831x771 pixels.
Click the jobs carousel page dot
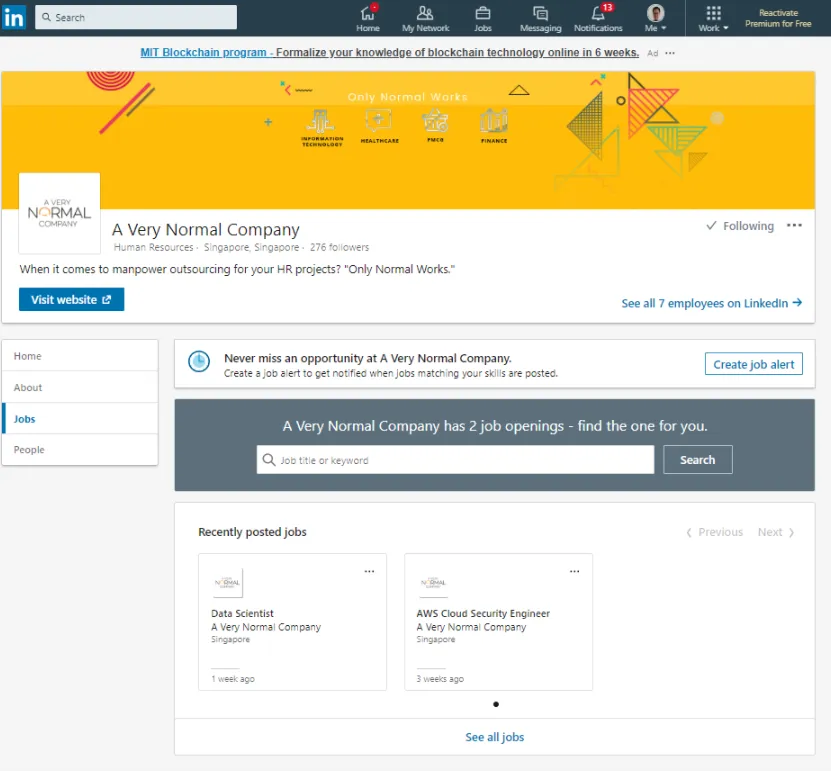click(x=496, y=704)
